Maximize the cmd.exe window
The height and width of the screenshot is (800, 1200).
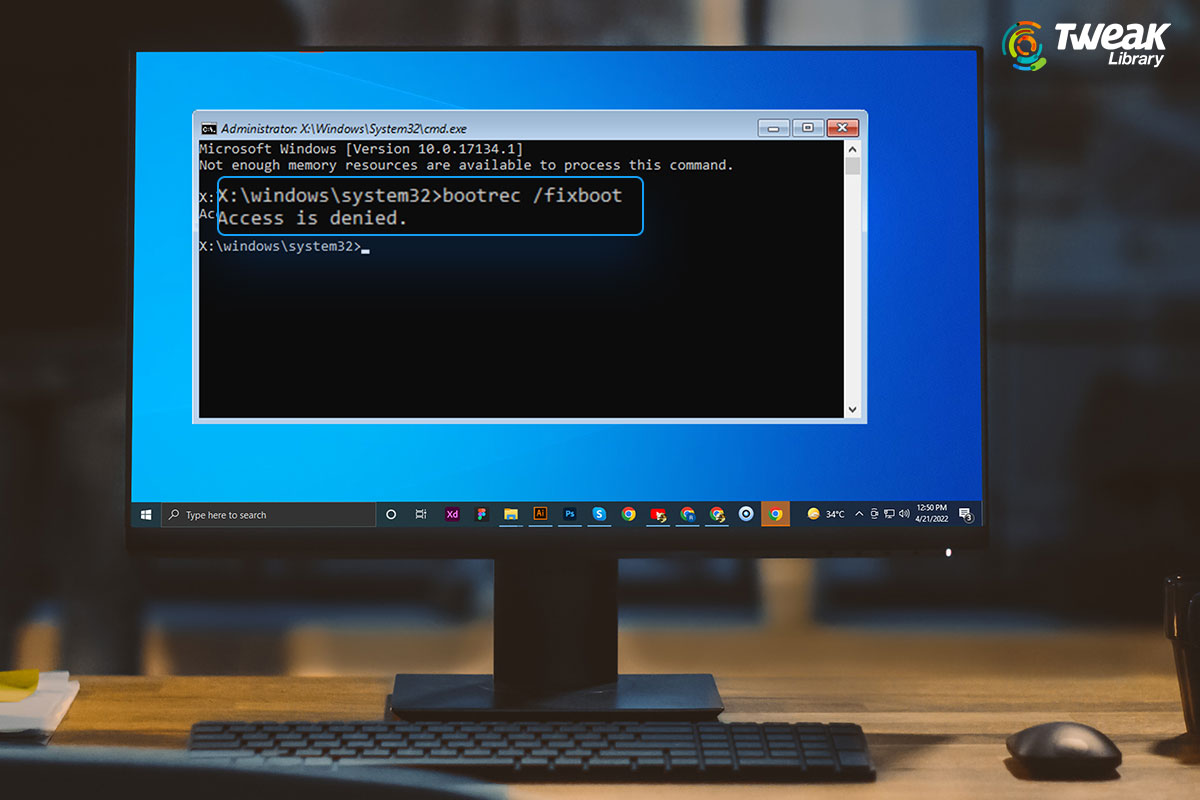point(808,128)
